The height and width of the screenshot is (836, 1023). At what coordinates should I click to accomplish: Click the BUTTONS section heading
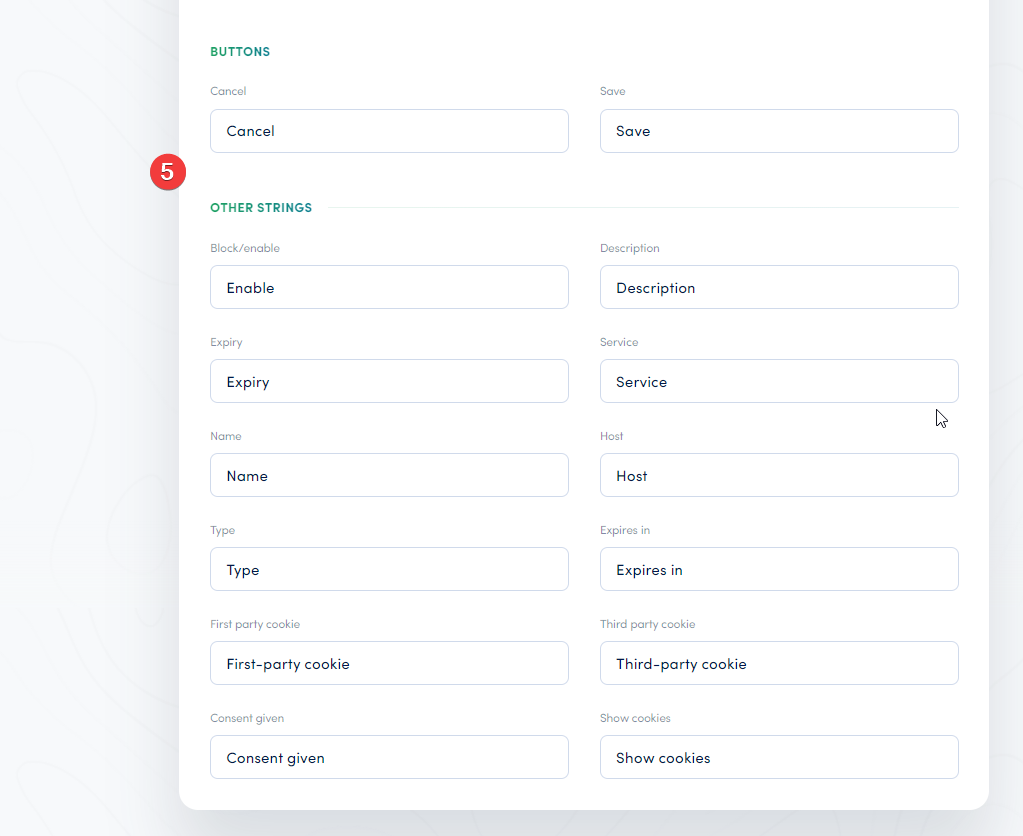point(240,51)
